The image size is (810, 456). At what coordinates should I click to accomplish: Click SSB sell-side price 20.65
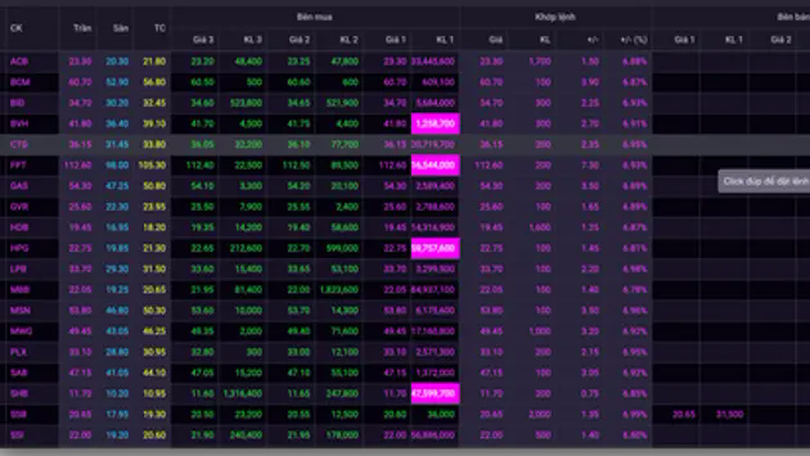point(684,414)
